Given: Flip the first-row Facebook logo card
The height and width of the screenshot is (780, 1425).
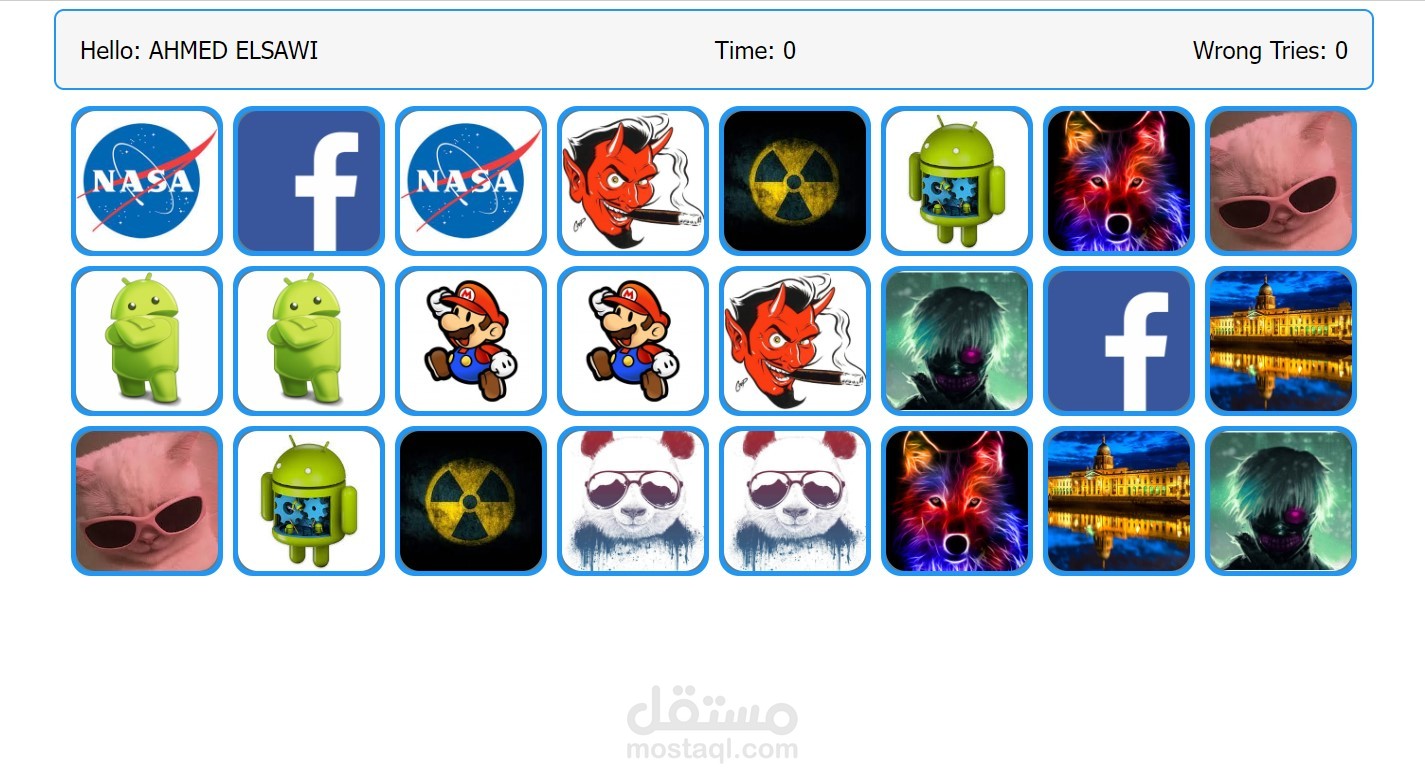Looking at the screenshot, I should click(309, 181).
